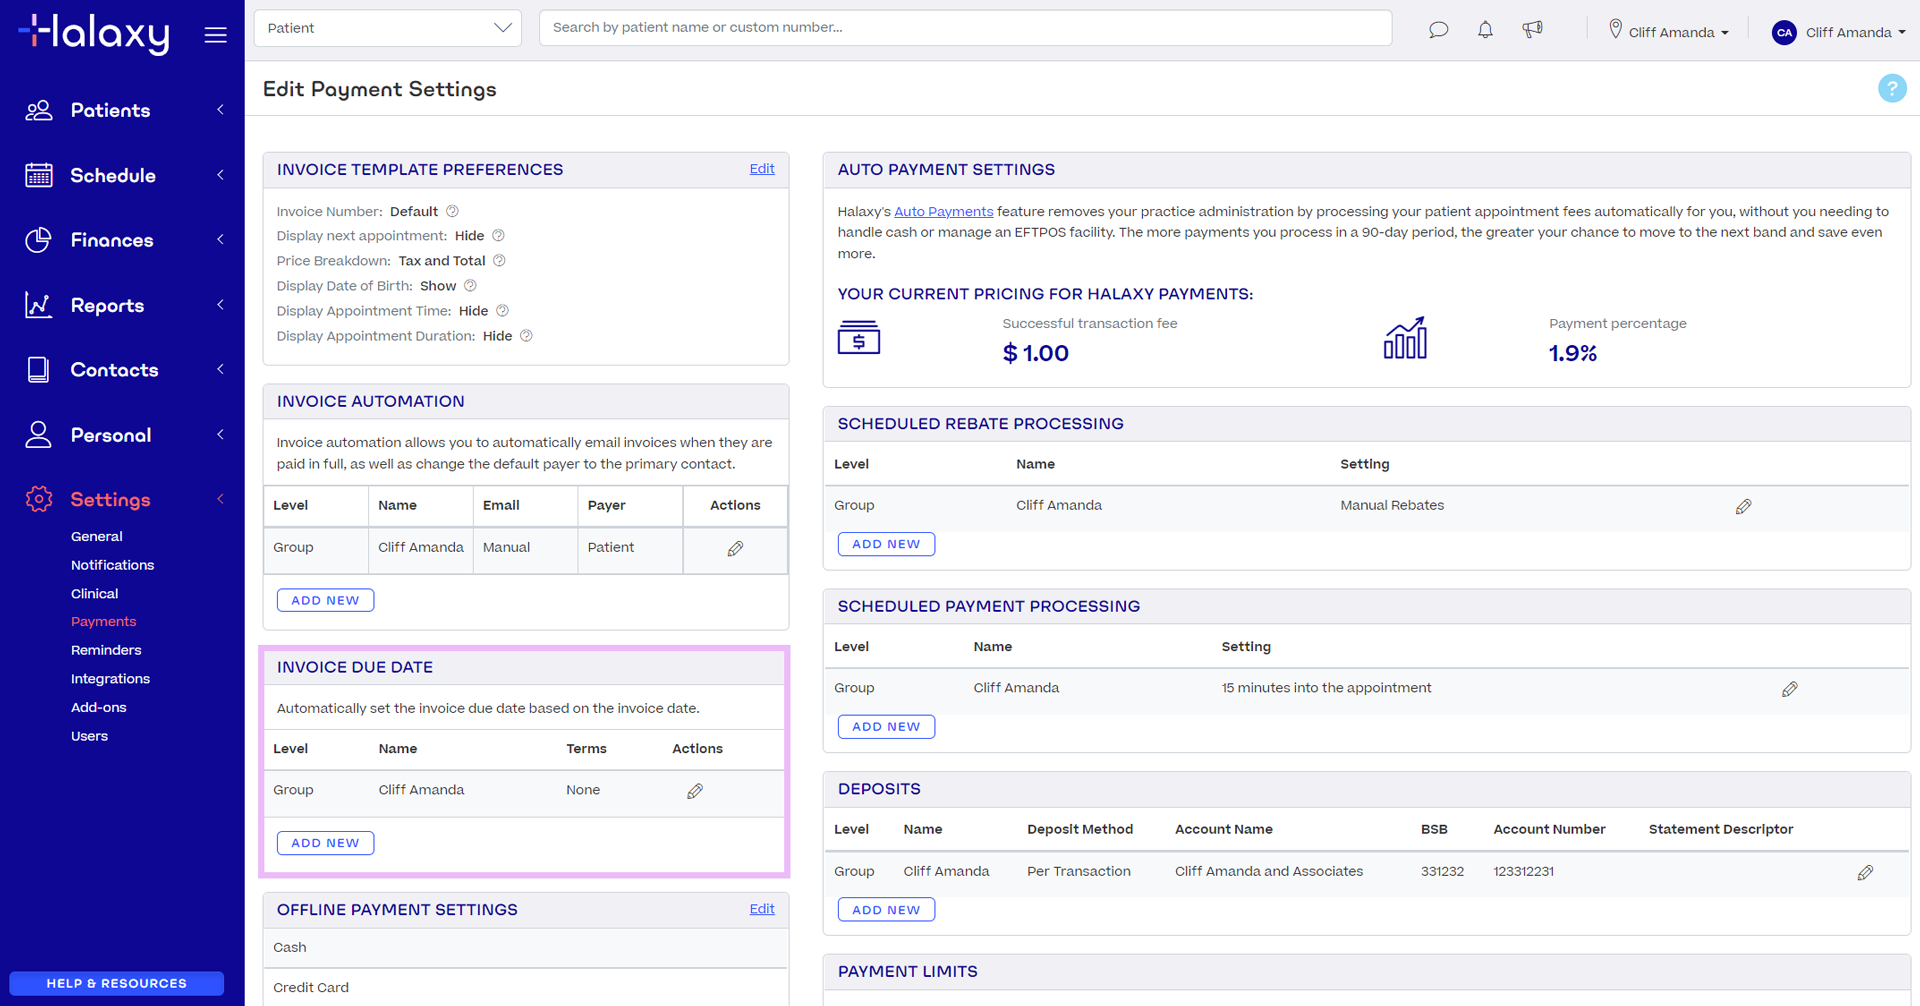Open the Patient search type dropdown
The image size is (1920, 1006).
coord(388,28)
